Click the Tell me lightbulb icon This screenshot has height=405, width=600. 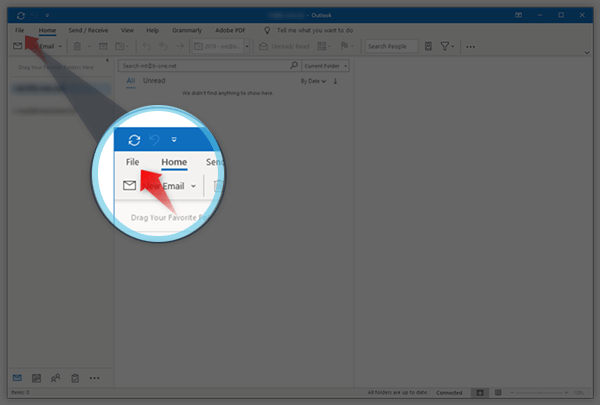267,30
